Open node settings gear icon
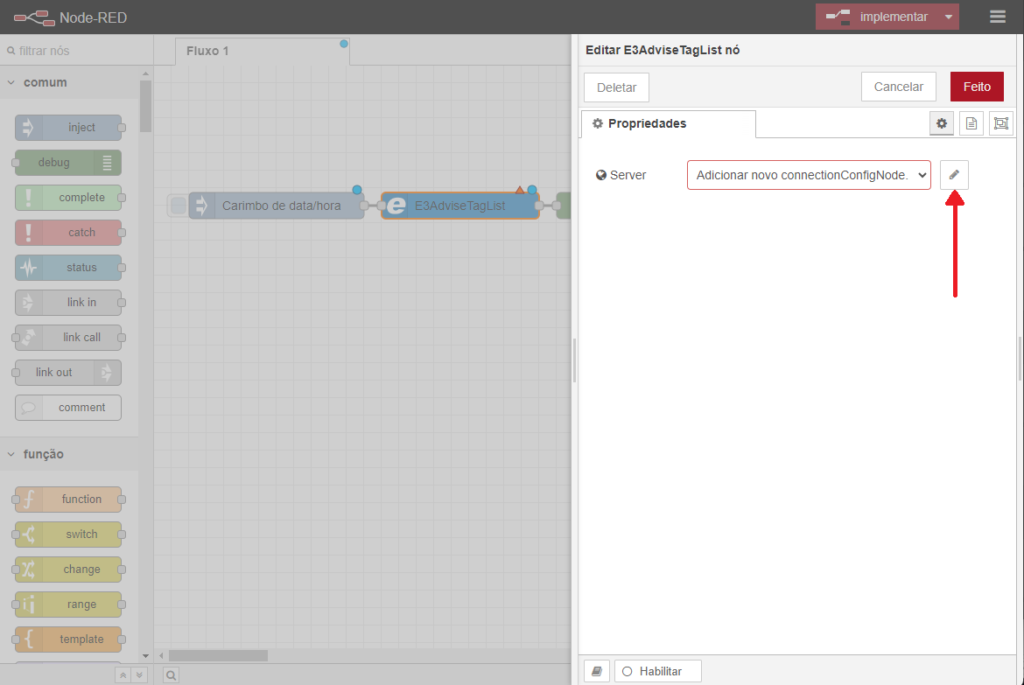The height and width of the screenshot is (685, 1024). click(941, 123)
